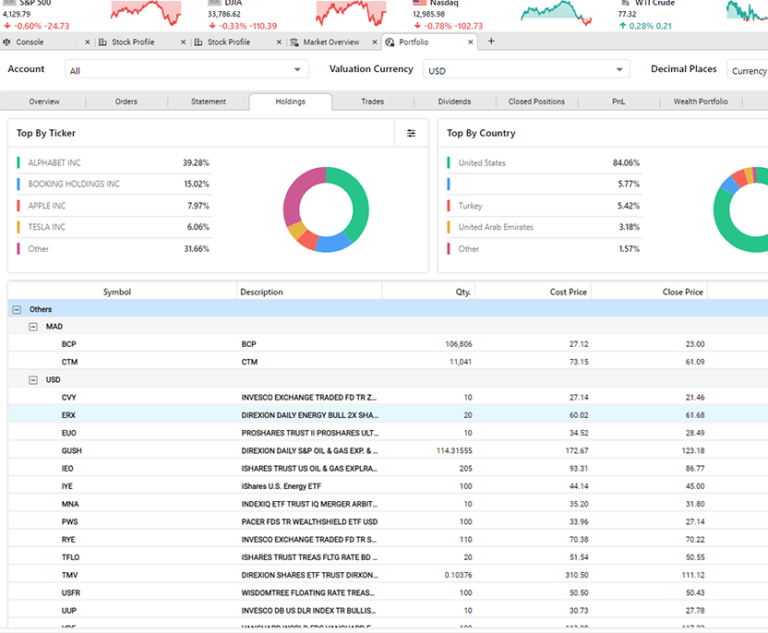Viewport: 768px width, 633px height.
Task: Sort by the Symbol column header
Action: (x=117, y=292)
